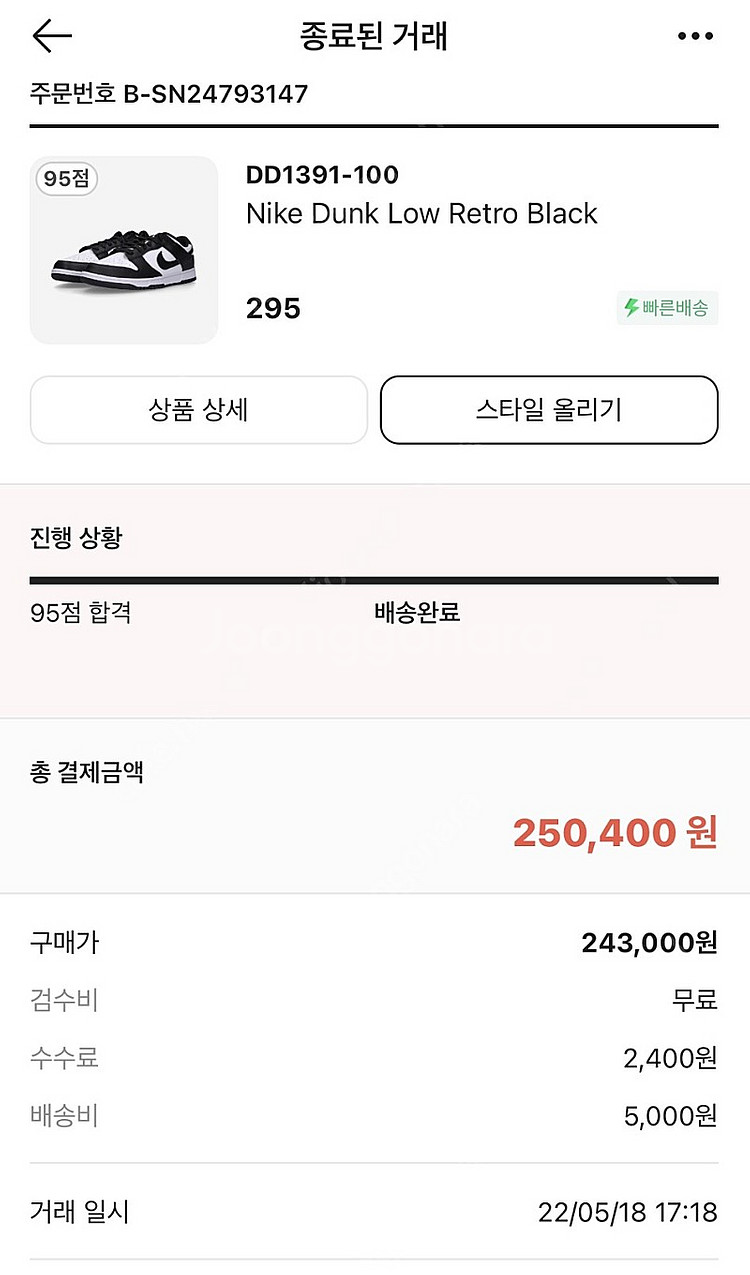The image size is (750, 1275).
Task: Tap the 구매가 243,000원 row
Action: point(374,942)
